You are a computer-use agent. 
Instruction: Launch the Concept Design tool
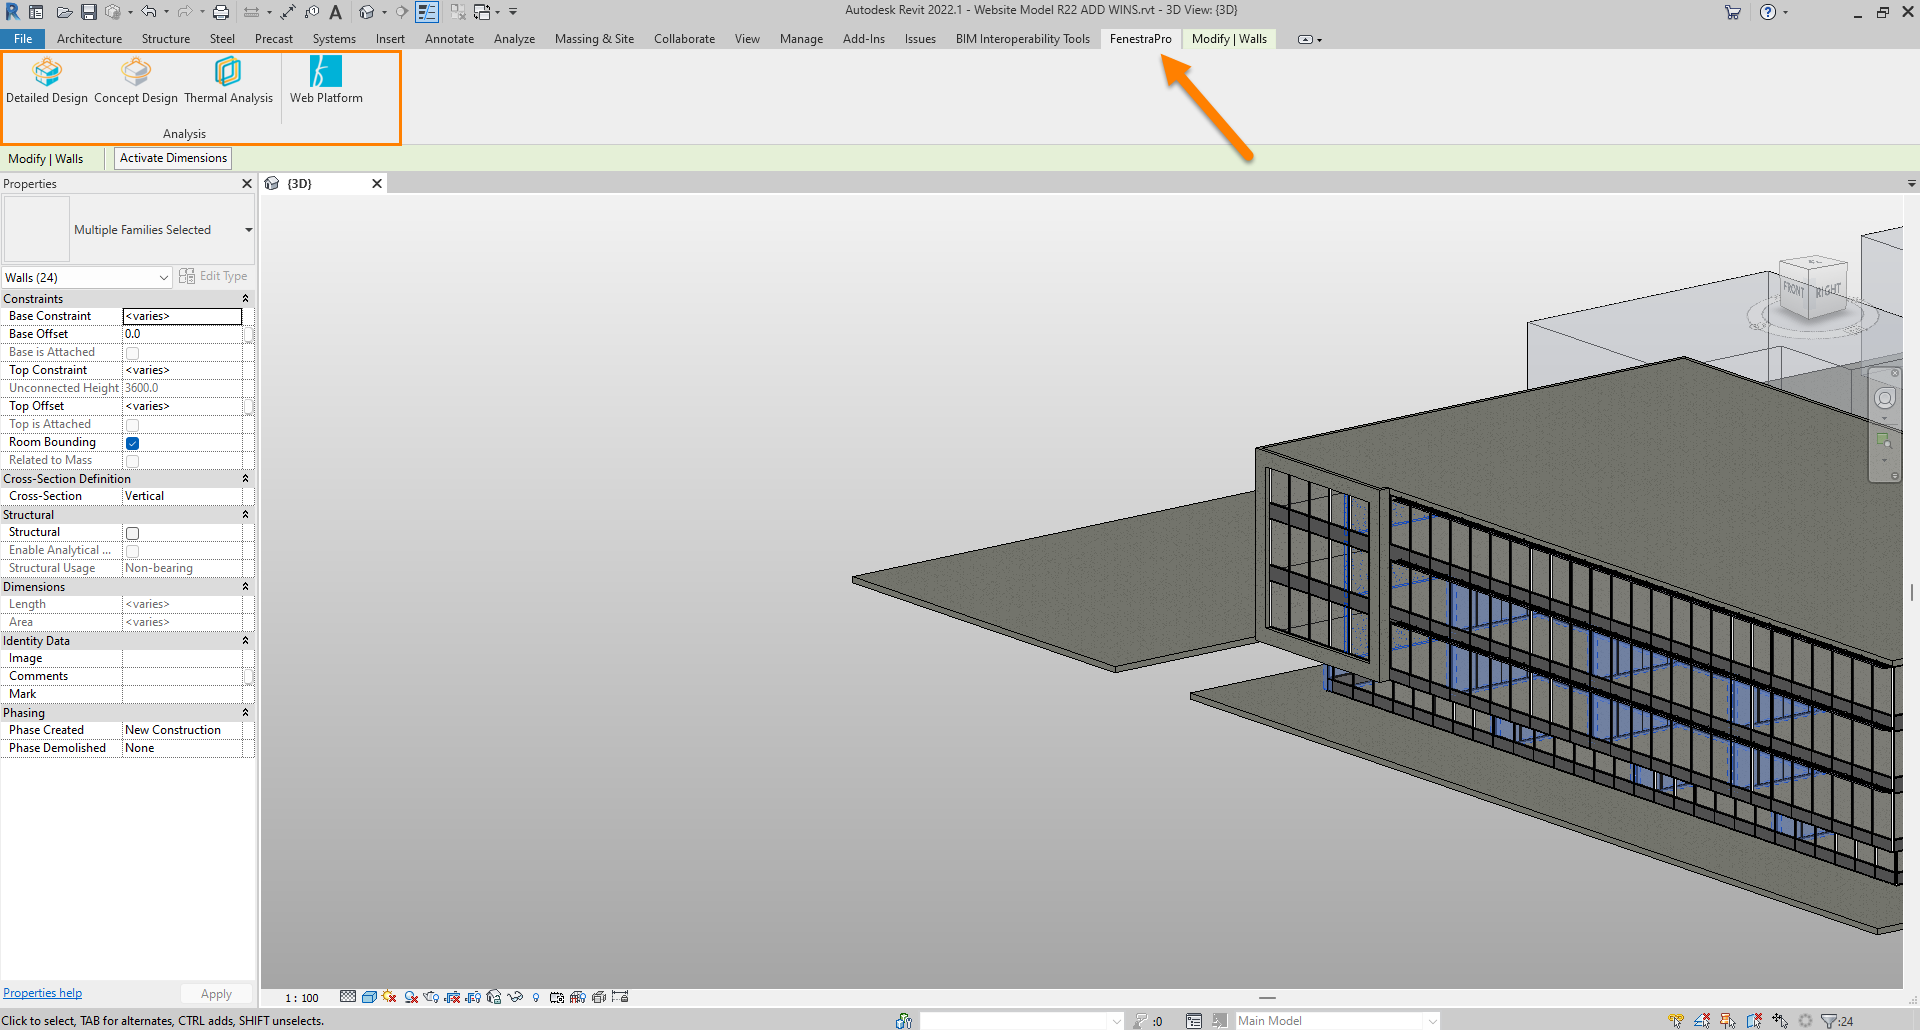136,80
